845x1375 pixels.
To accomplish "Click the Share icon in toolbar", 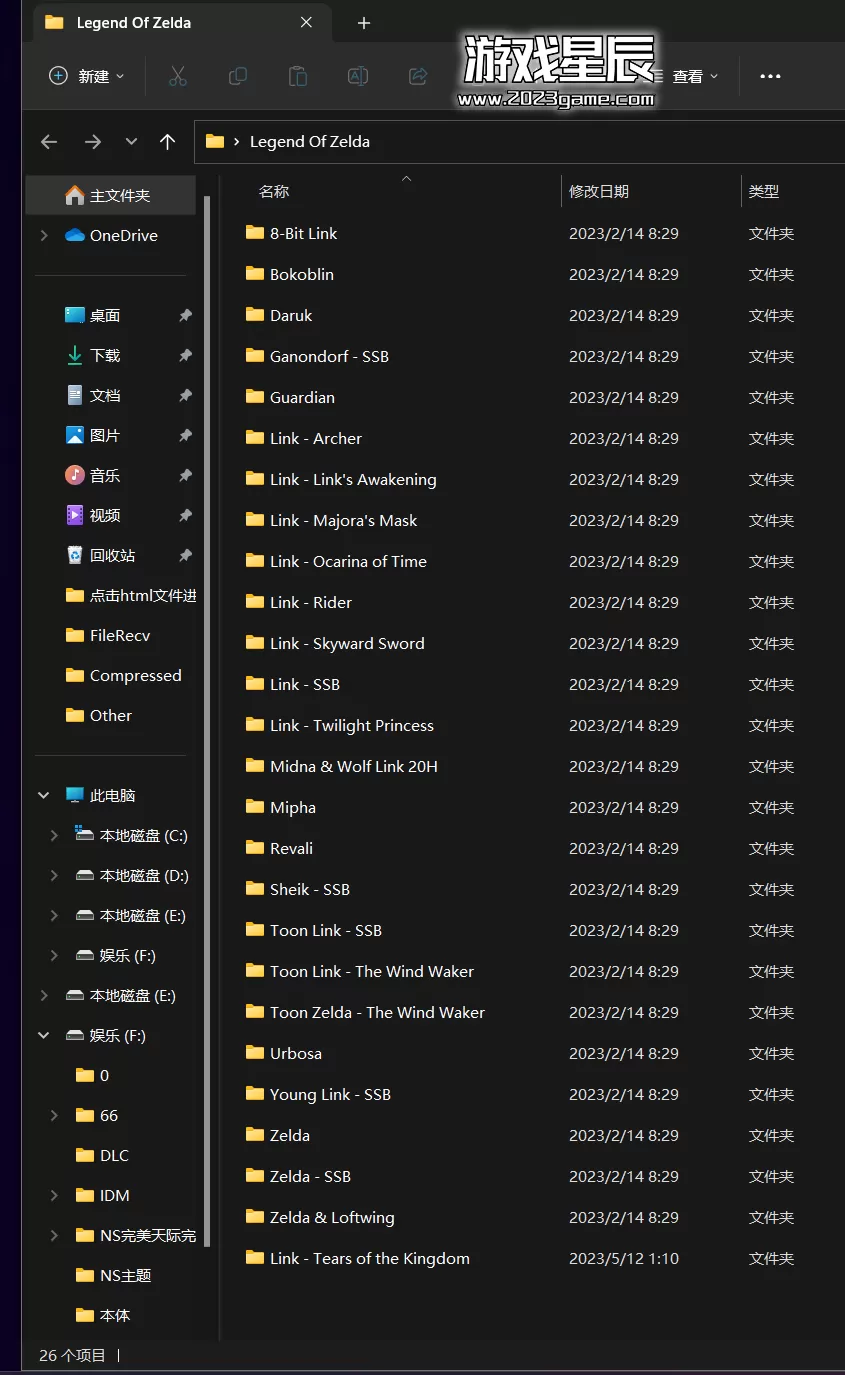I will [418, 76].
